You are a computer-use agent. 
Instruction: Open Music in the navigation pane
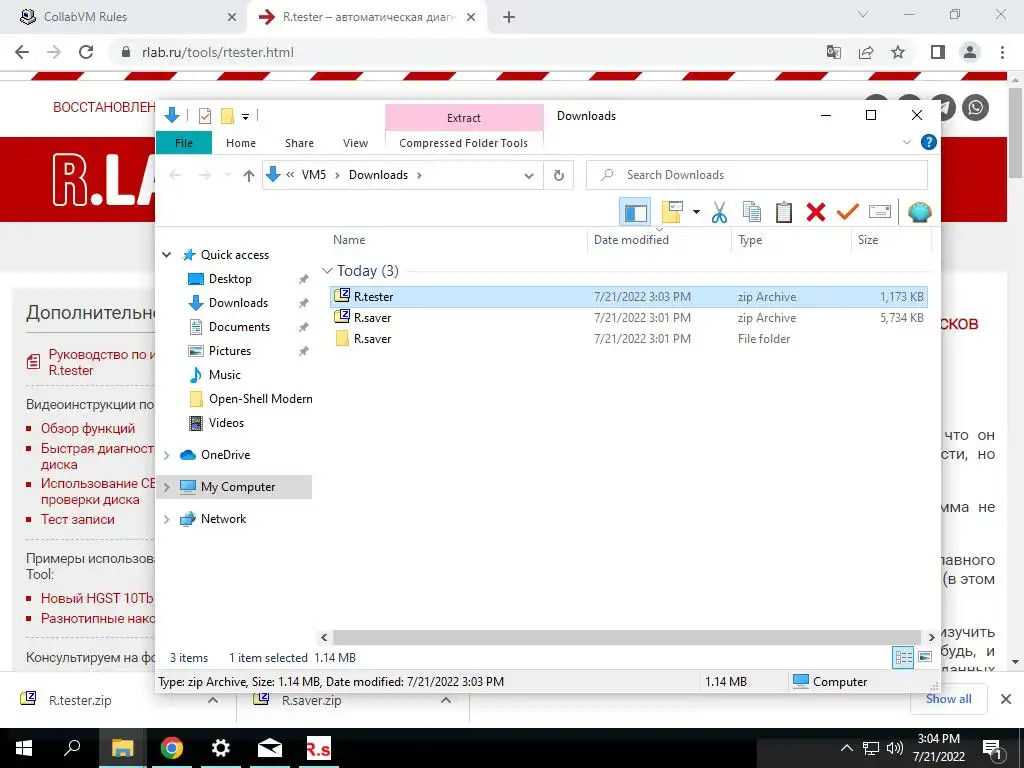pyautogui.click(x=225, y=375)
